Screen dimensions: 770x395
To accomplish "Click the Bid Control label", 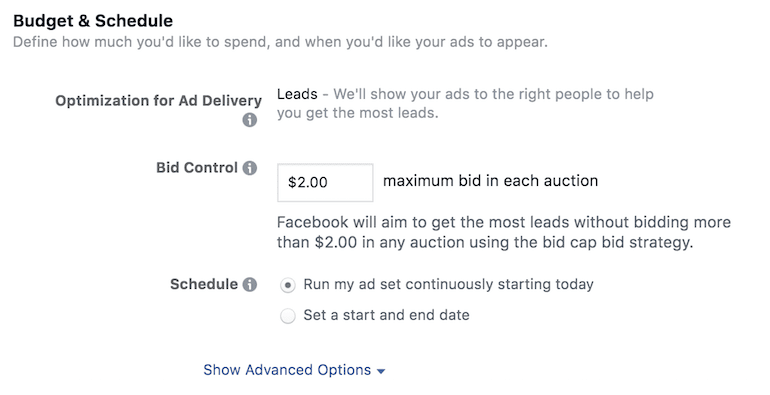I will coord(197,168).
